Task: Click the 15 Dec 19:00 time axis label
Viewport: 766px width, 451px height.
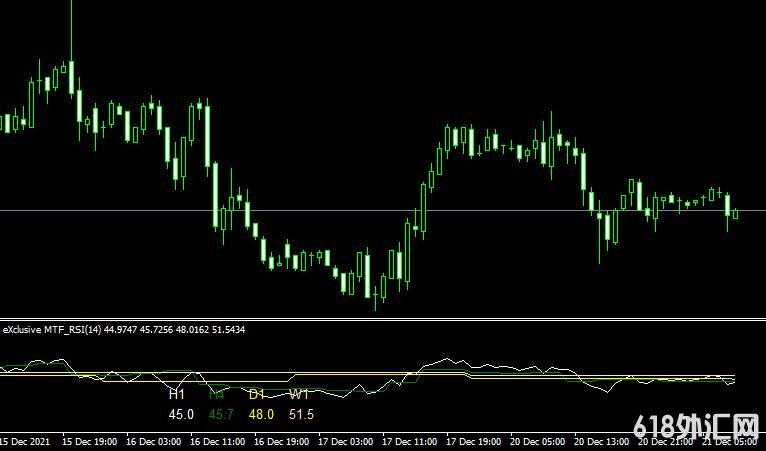Action: click(90, 442)
